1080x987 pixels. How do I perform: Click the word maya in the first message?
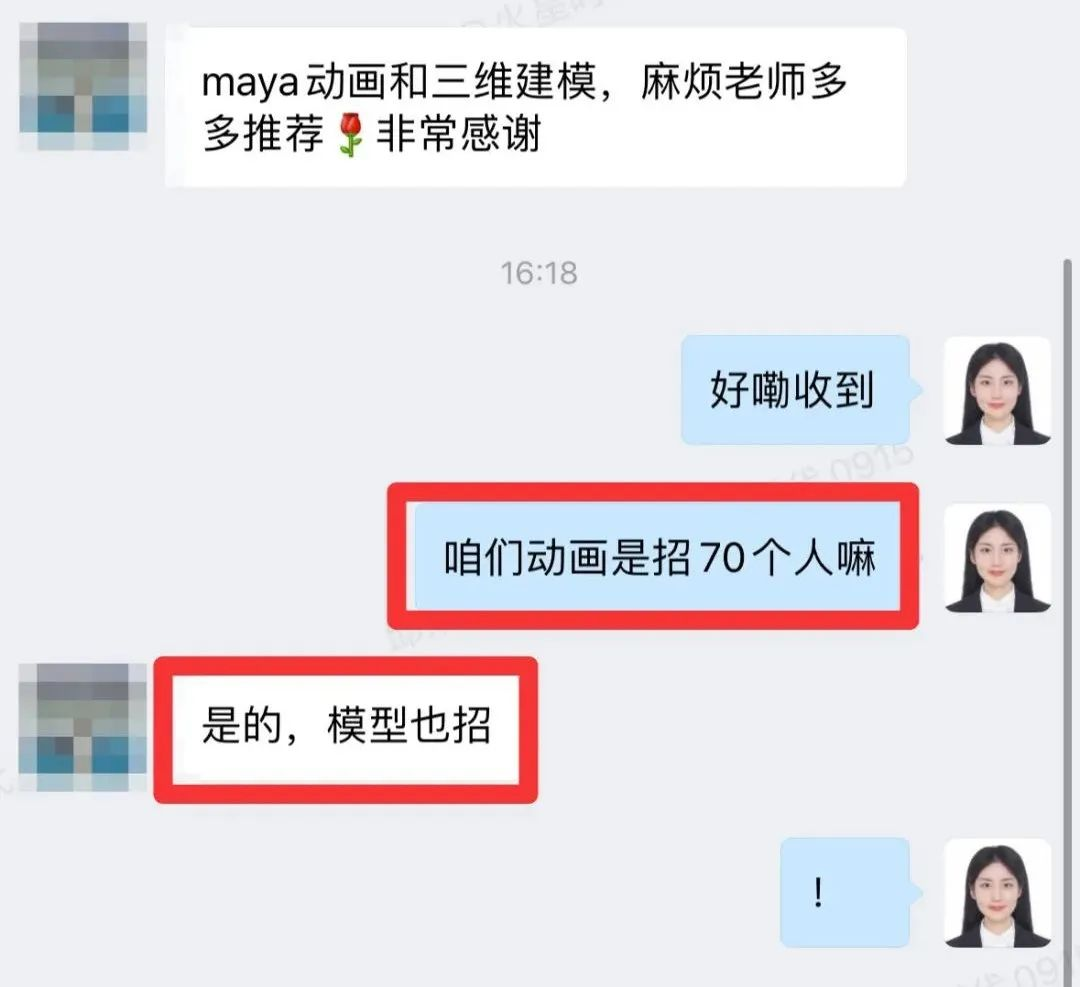250,84
